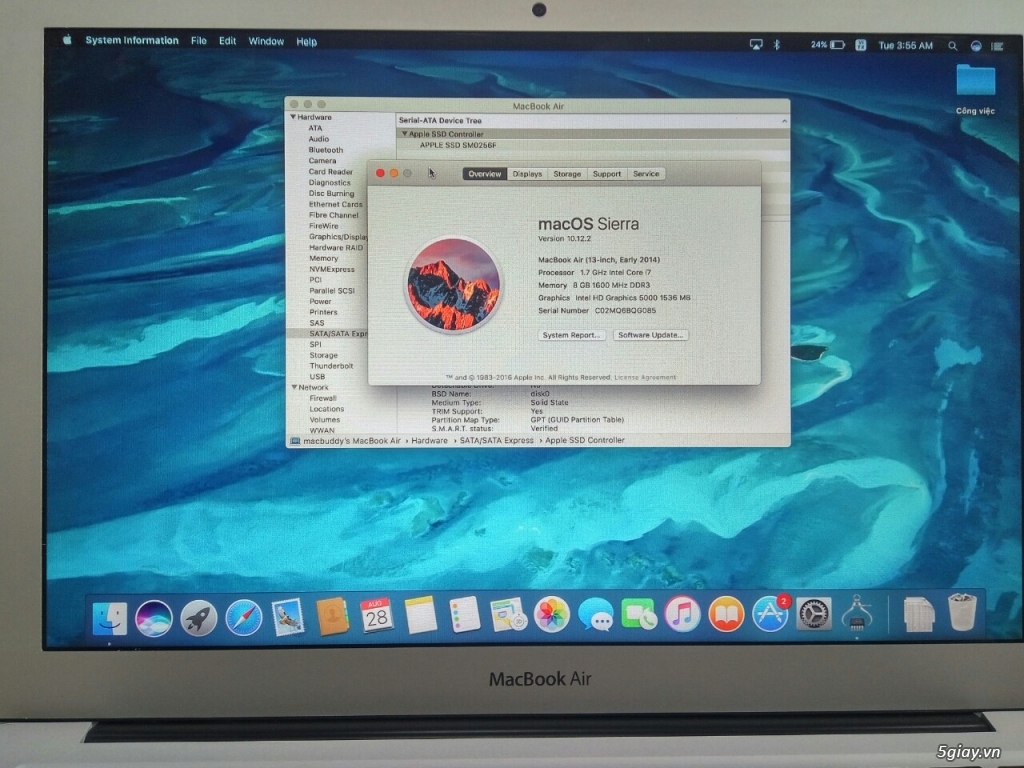
Task: Activate Siri from the Dock
Action: (154, 617)
